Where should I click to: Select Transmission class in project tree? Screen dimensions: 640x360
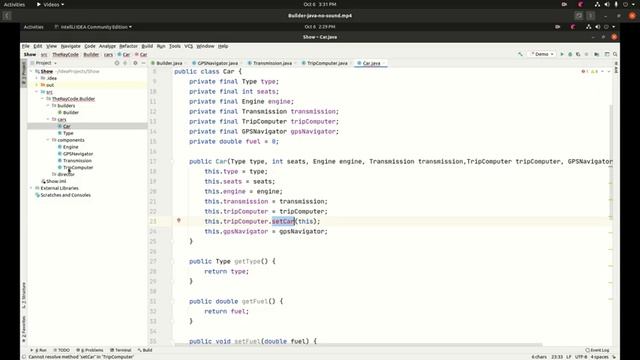coord(77,161)
